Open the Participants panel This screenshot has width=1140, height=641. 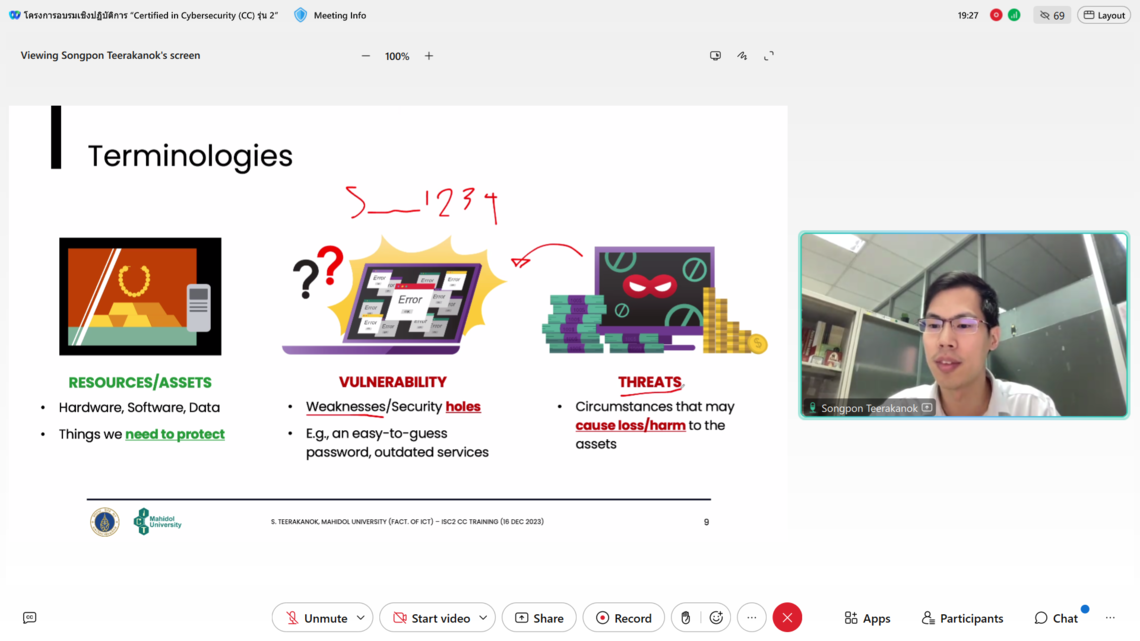pyautogui.click(x=962, y=618)
